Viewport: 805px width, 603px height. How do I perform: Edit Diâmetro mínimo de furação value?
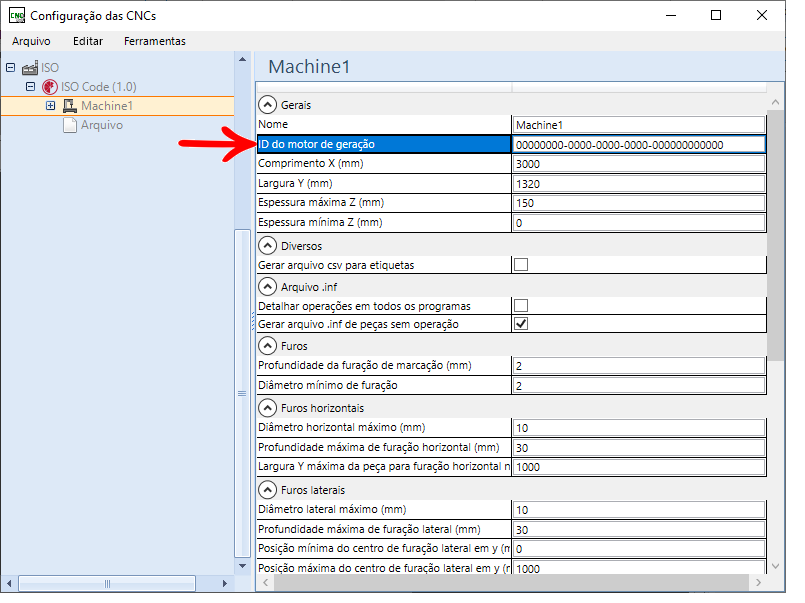(639, 385)
